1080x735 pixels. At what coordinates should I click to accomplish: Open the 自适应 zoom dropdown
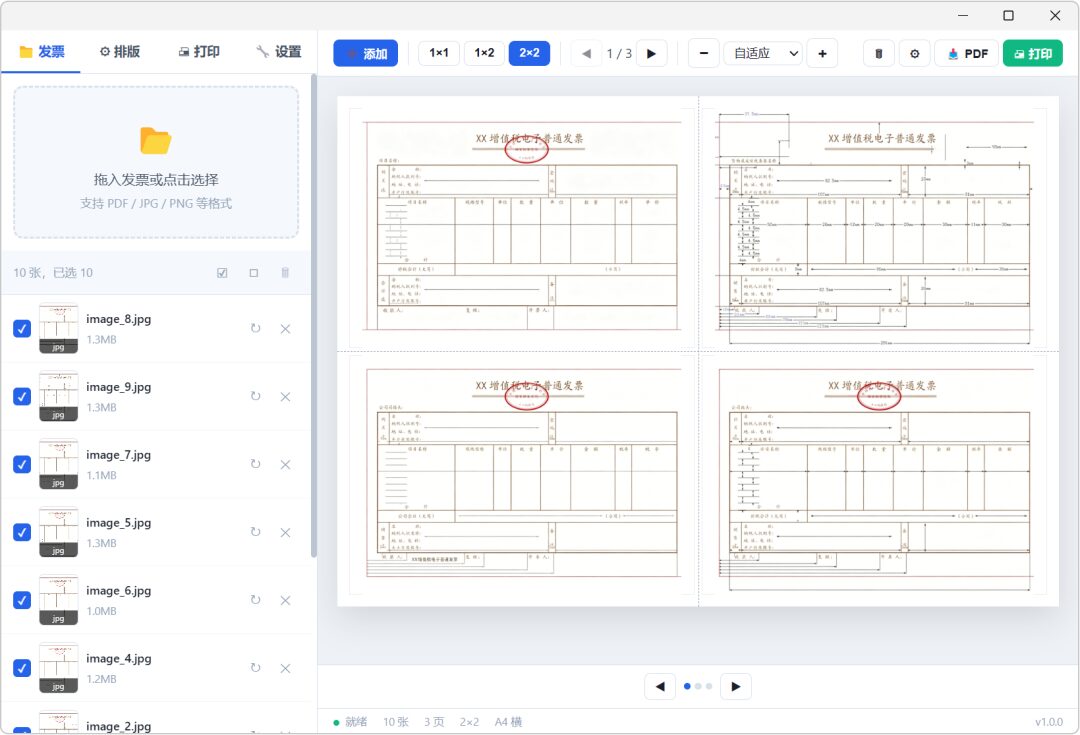(x=763, y=53)
